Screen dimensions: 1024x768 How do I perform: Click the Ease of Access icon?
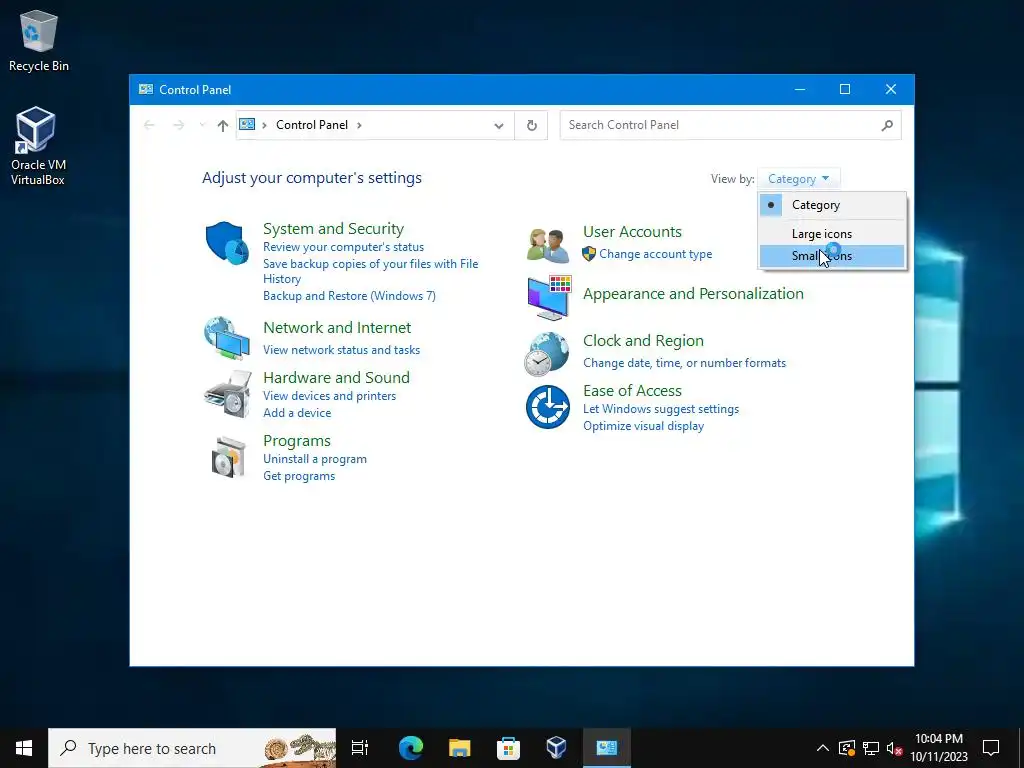(547, 407)
